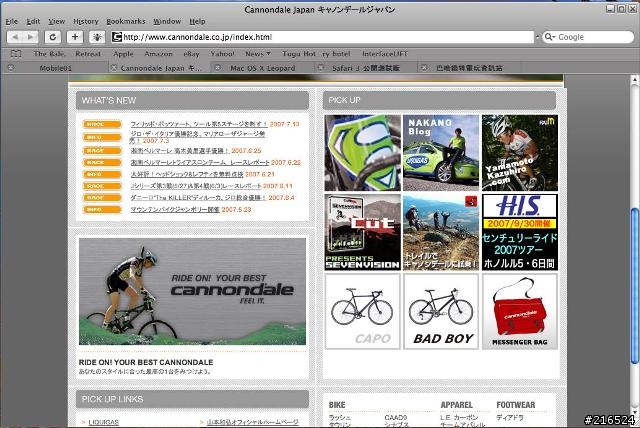The width and height of the screenshot is (640, 428).
Task: Close the Safari 3 tab
Action: tap(320, 68)
